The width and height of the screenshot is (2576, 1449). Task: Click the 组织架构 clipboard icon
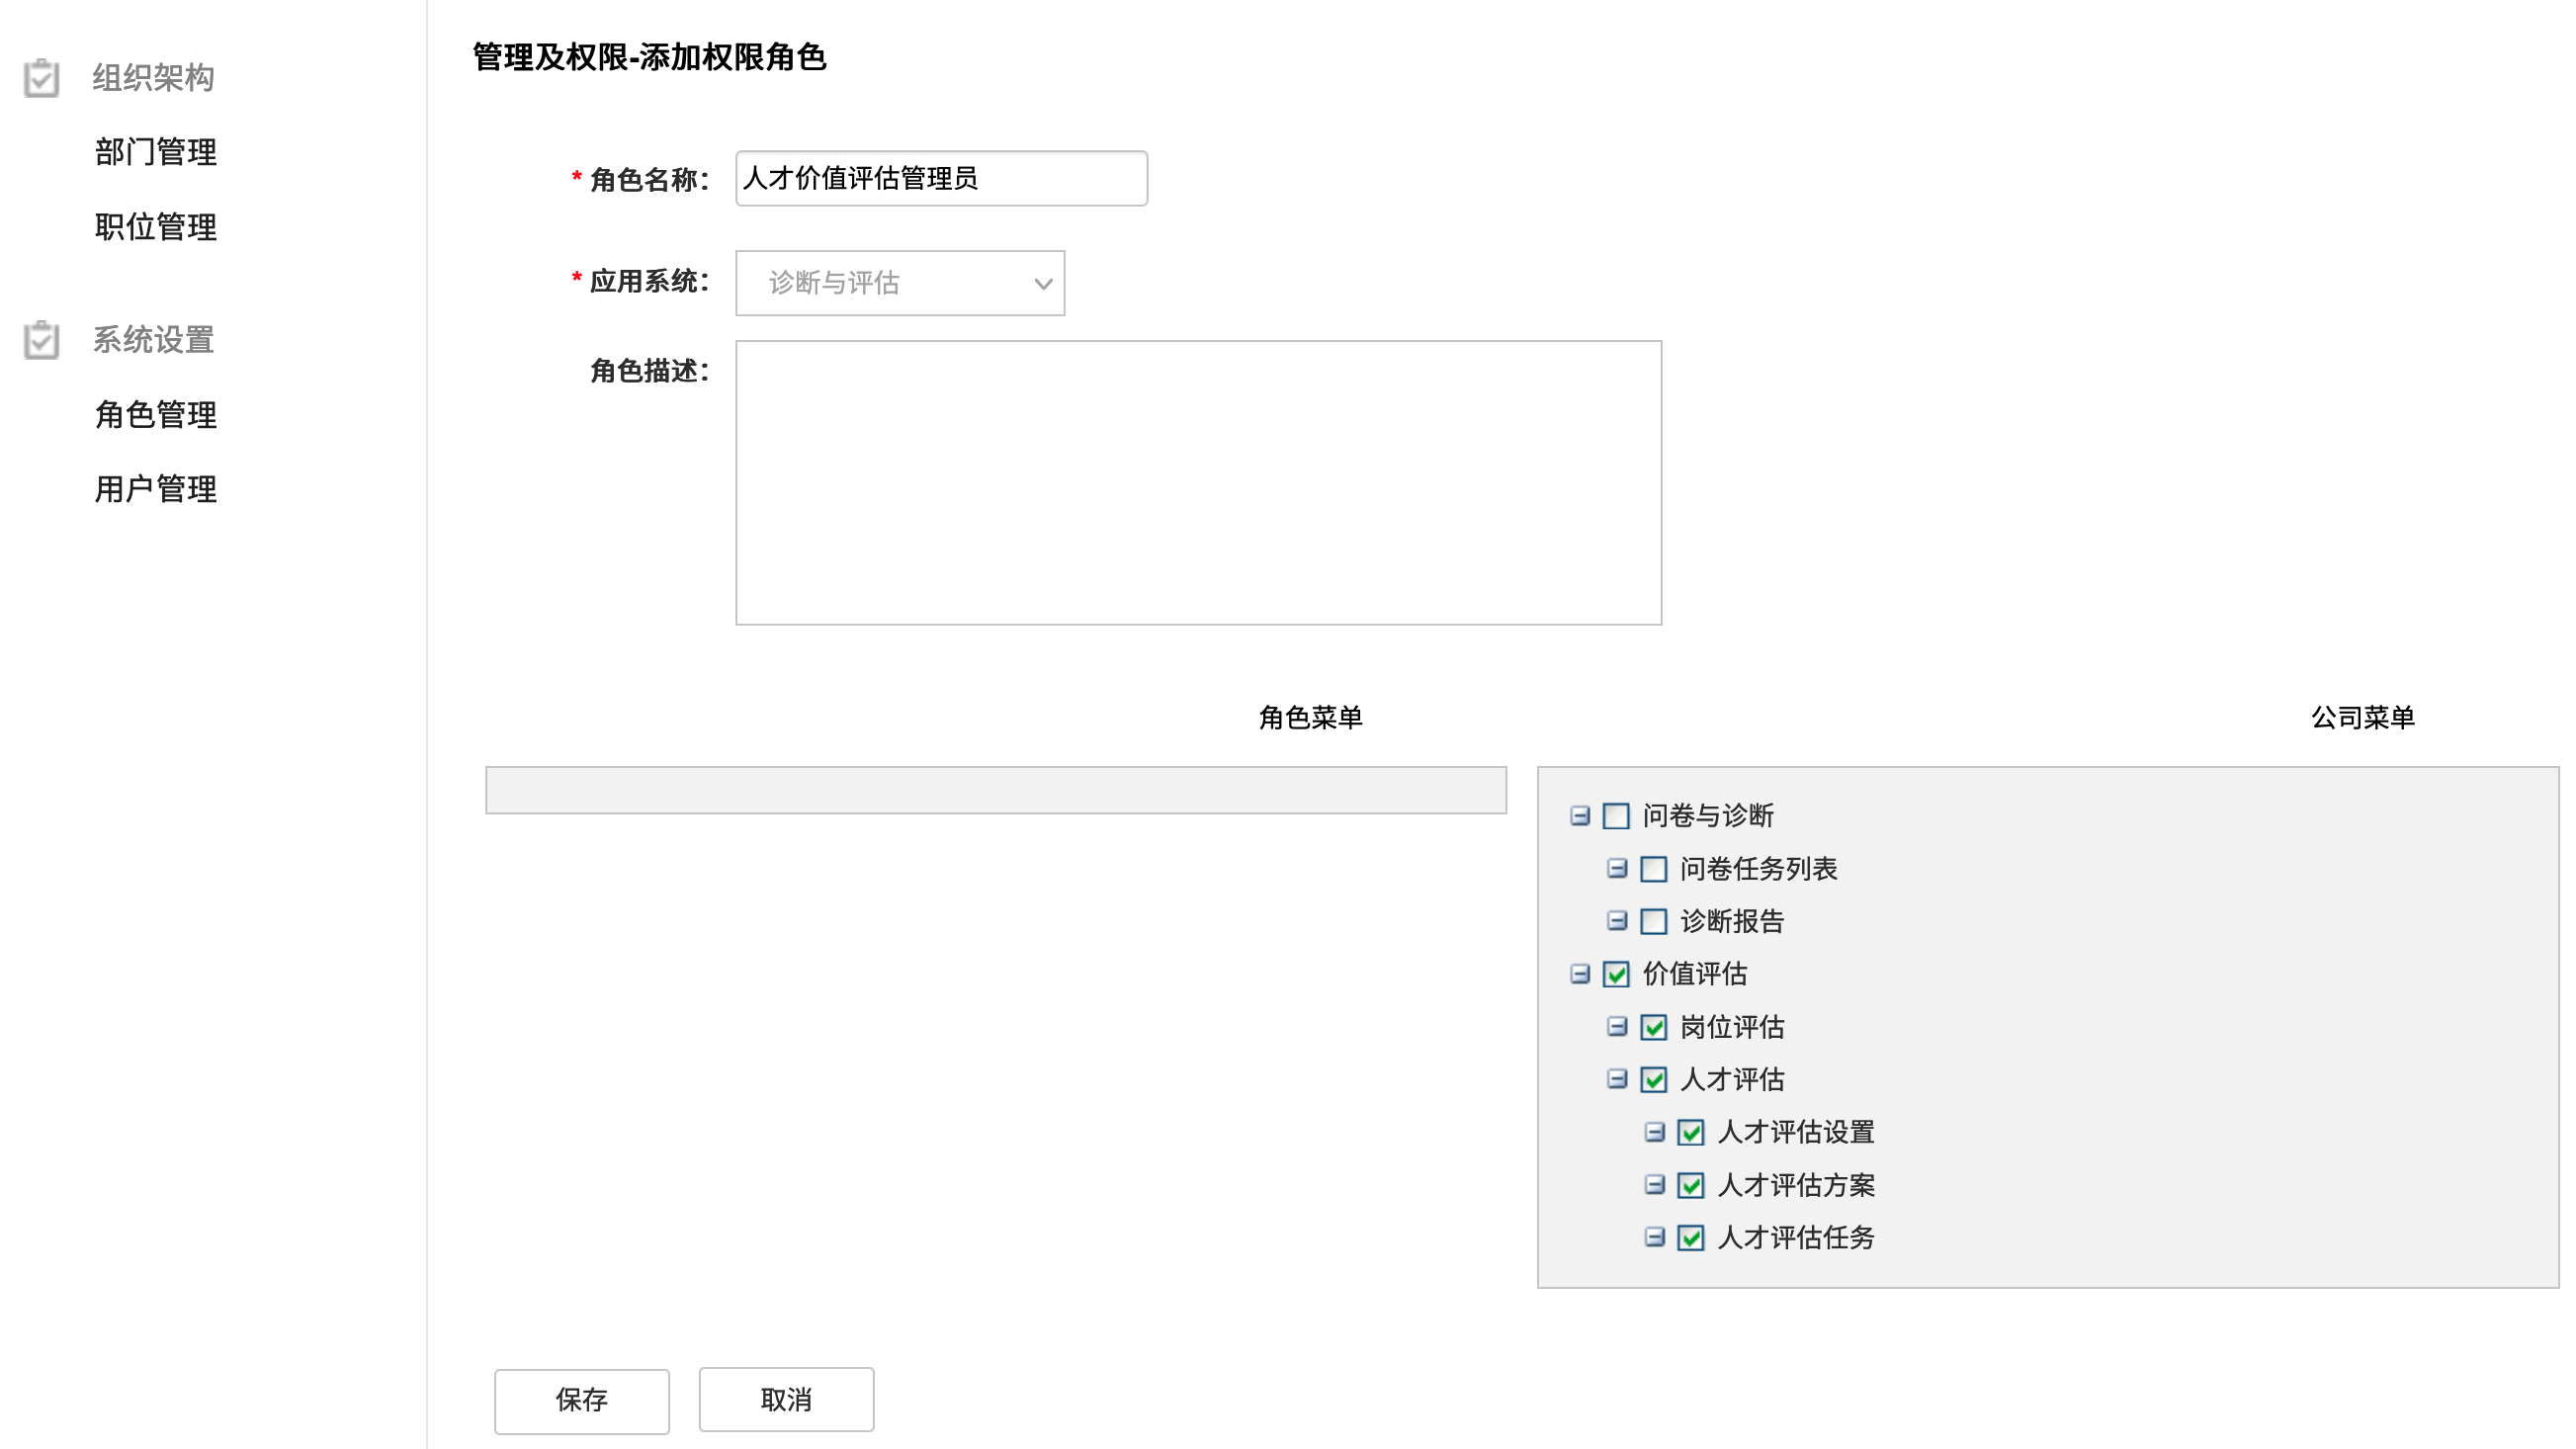(x=41, y=78)
